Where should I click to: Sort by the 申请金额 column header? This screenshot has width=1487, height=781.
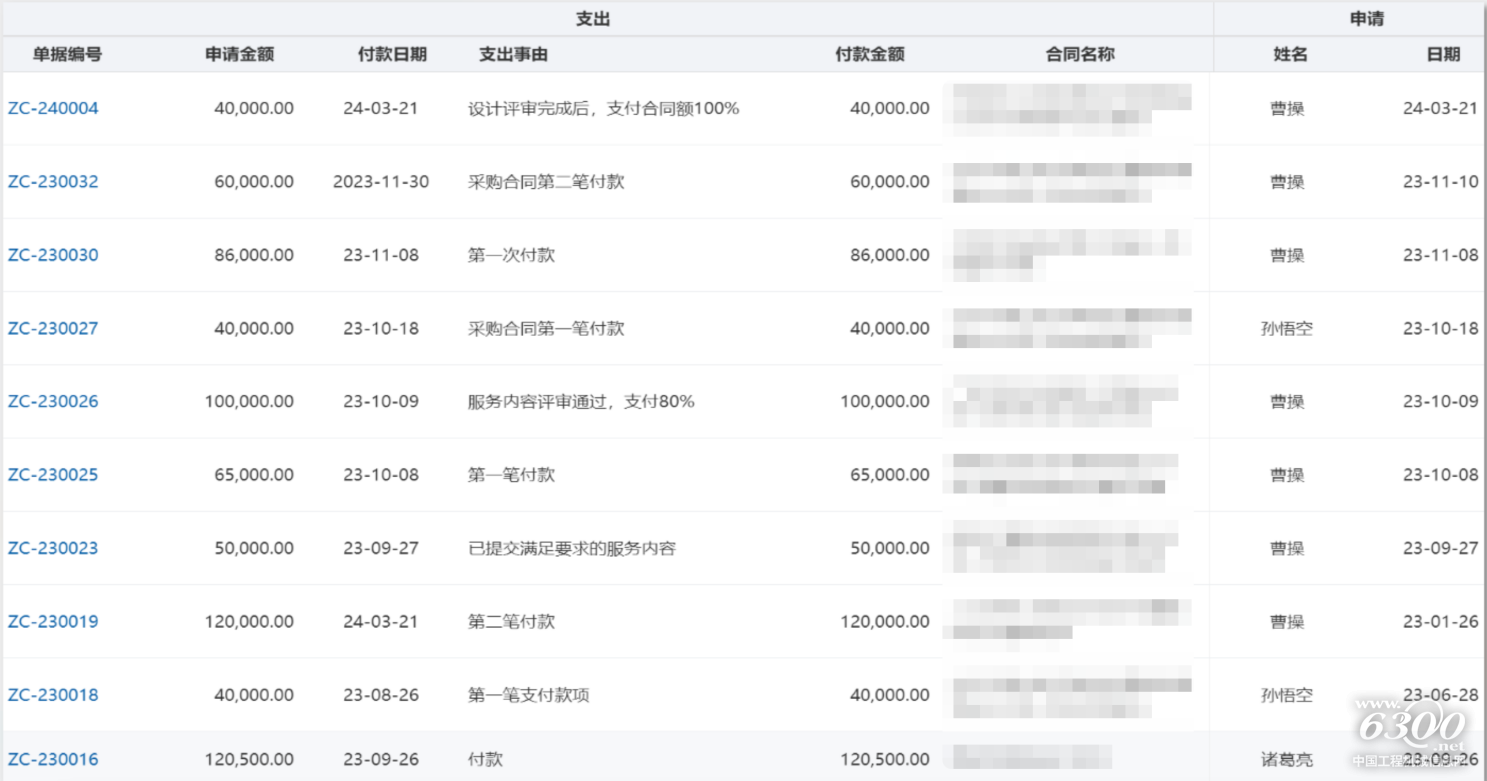coord(239,54)
